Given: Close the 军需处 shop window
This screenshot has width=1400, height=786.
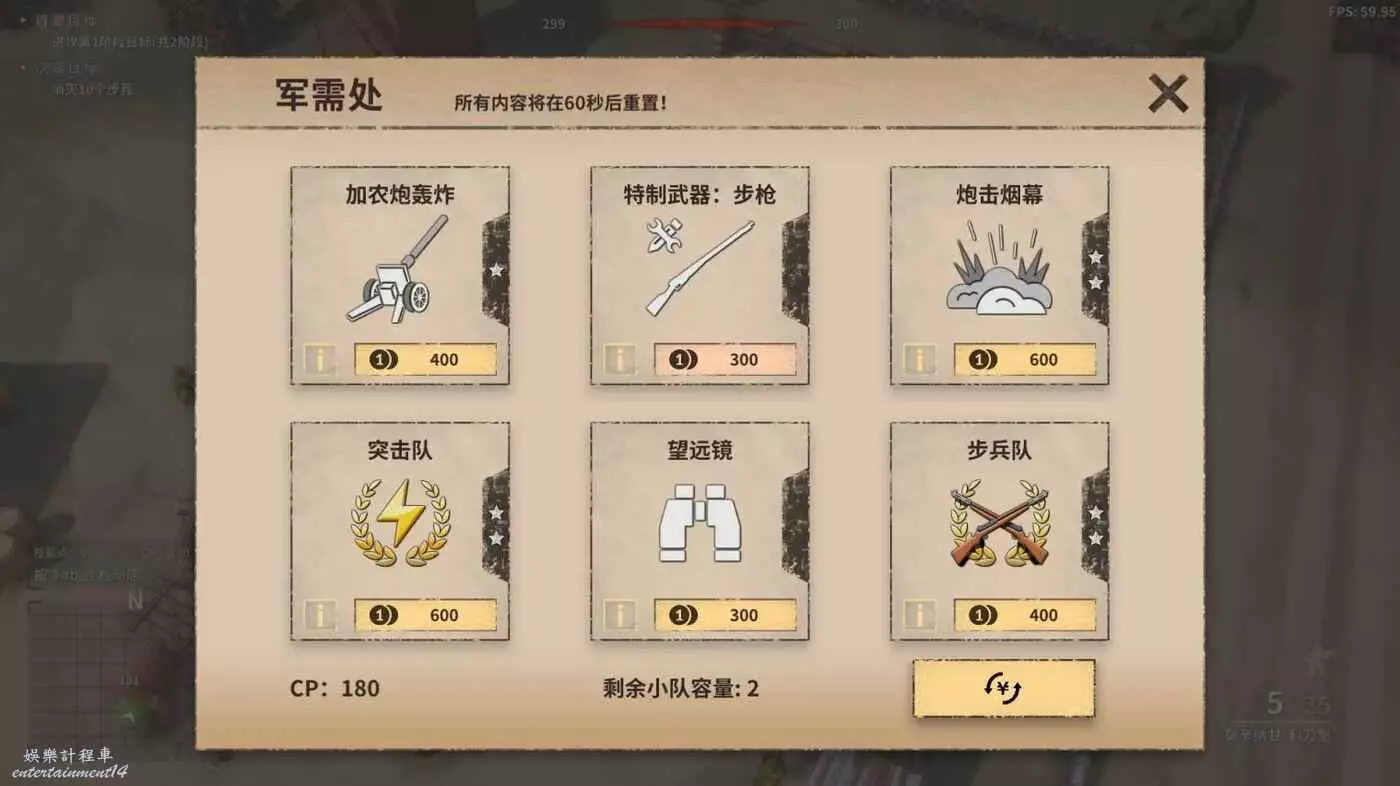Looking at the screenshot, I should [x=1167, y=94].
